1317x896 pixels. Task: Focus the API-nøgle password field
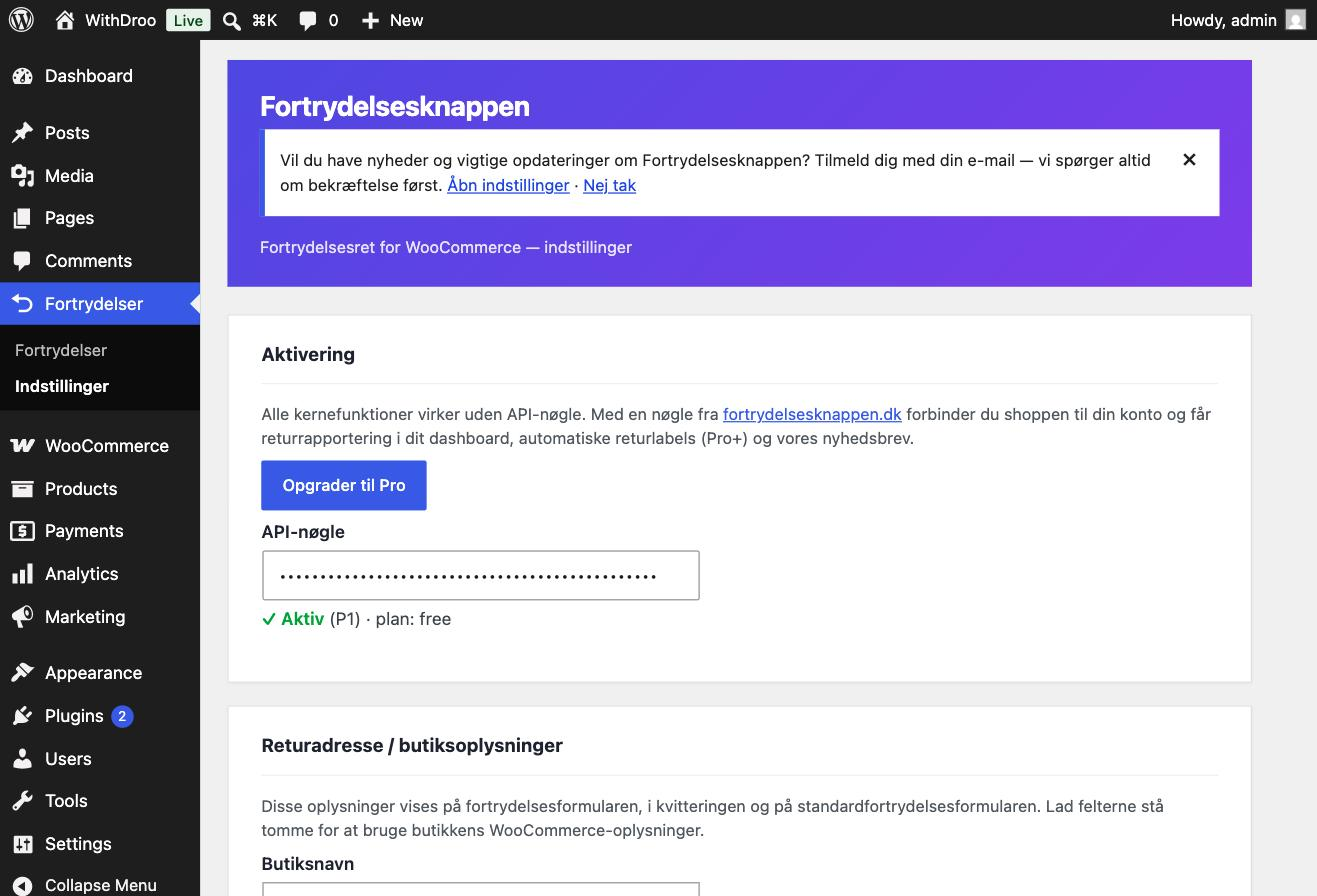480,576
